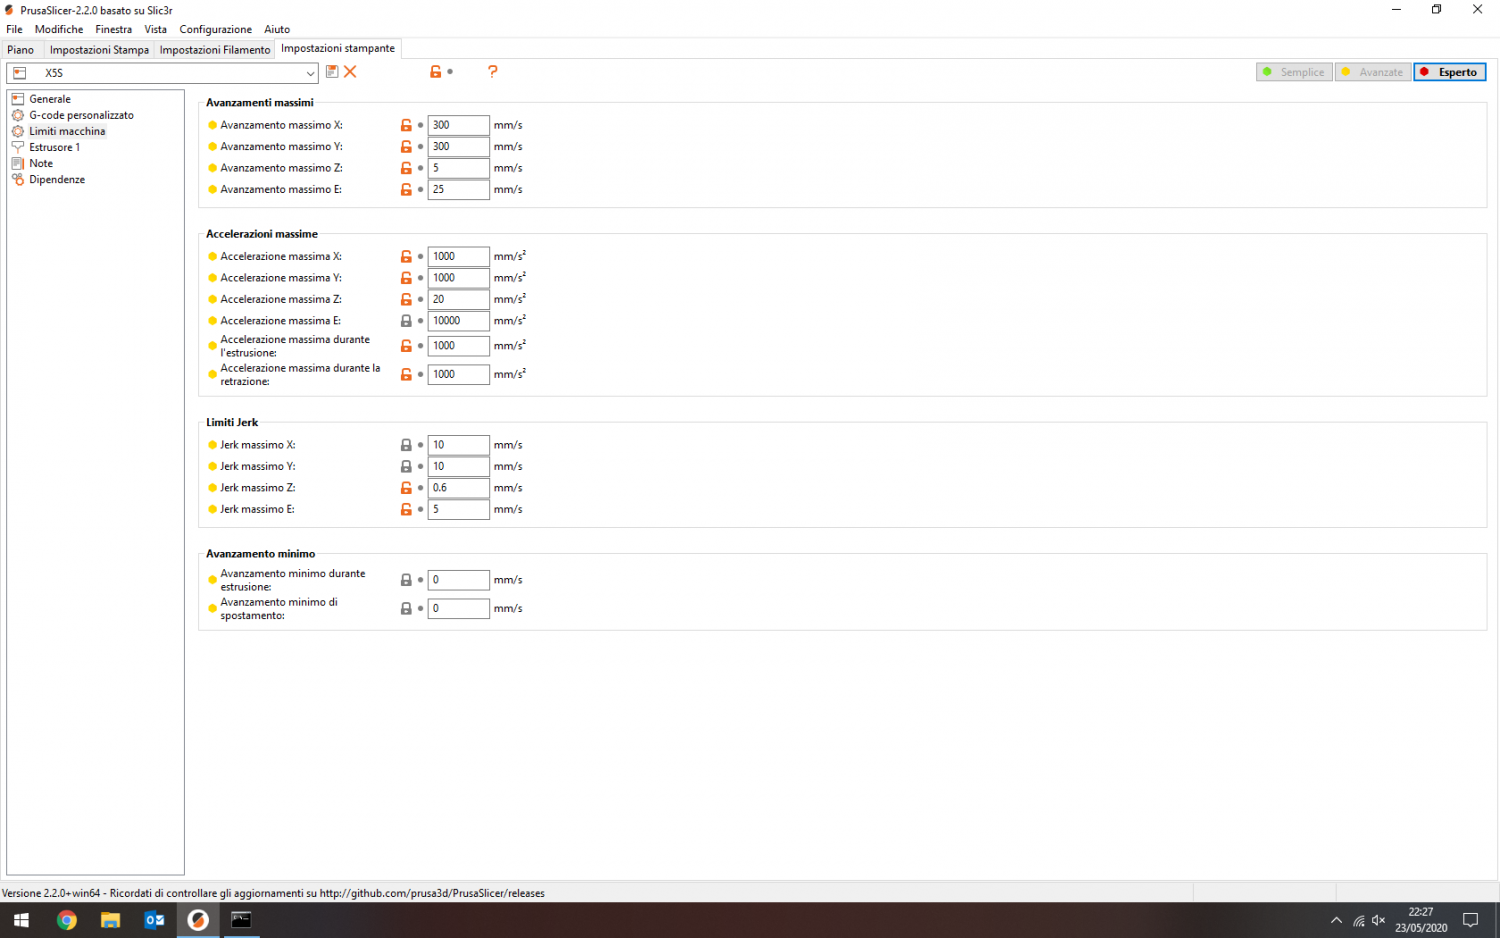Select the Impostazioni stampante tab
Screen dimensions: 1500x938
(x=338, y=48)
